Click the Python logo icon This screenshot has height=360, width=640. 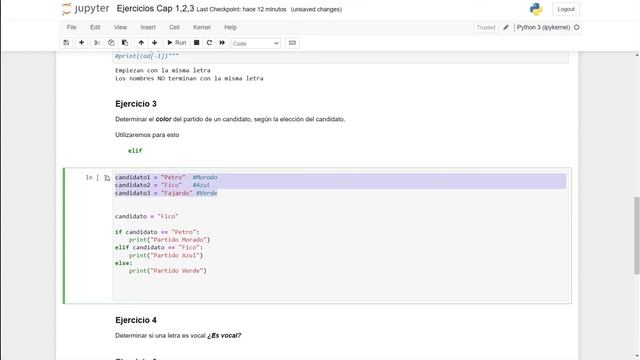tap(536, 9)
